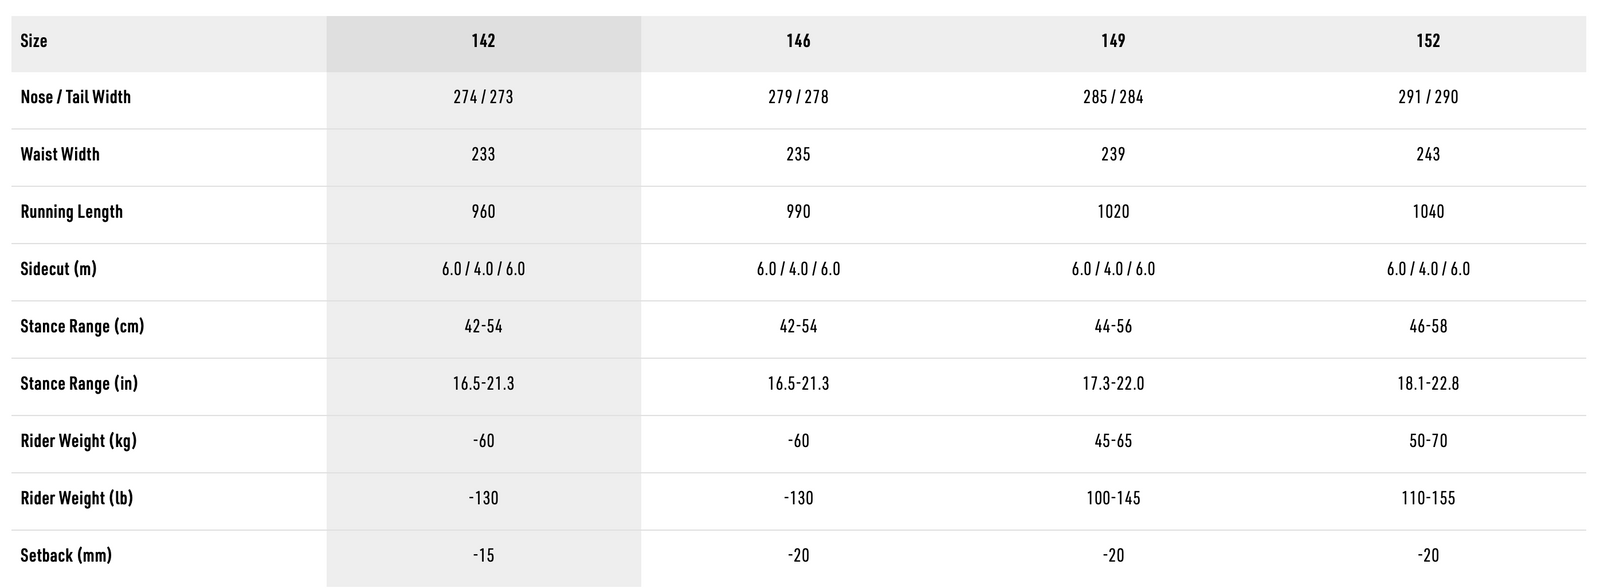Select the -15 setback value
The height and width of the screenshot is (588, 1600).
tap(483, 556)
